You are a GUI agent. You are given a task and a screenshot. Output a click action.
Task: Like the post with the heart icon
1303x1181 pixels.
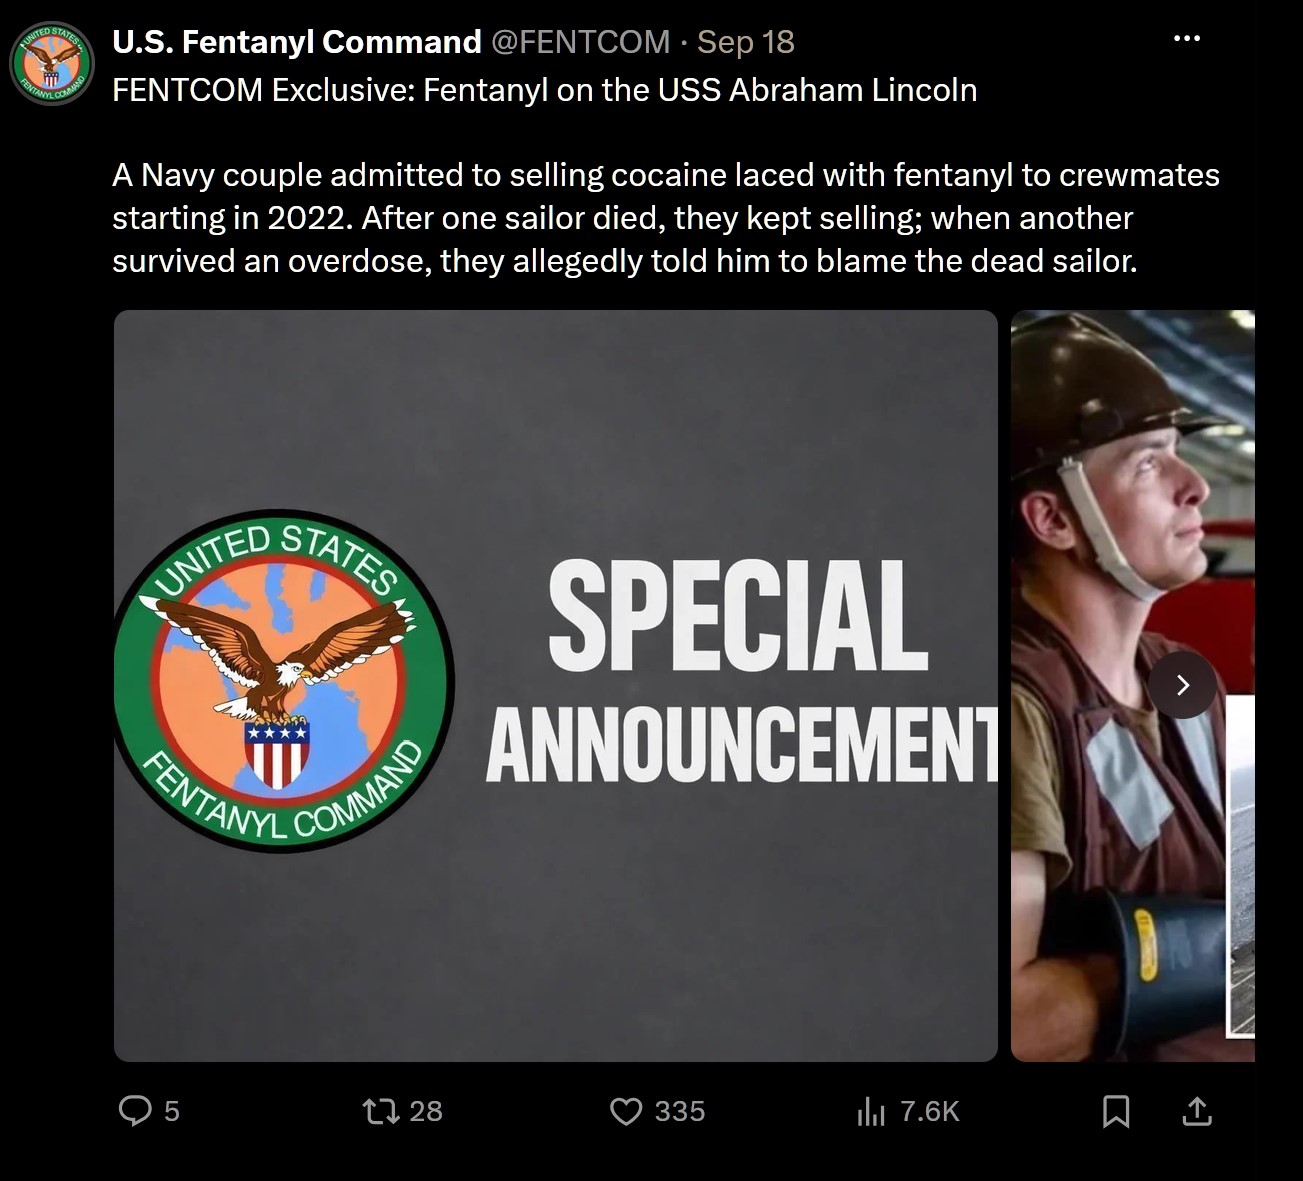pos(626,1111)
